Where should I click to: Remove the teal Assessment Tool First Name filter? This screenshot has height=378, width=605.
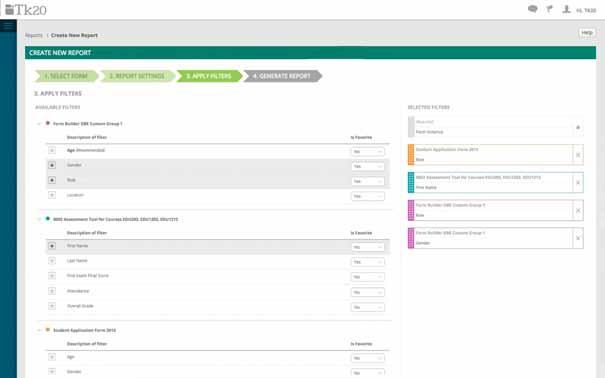point(578,183)
